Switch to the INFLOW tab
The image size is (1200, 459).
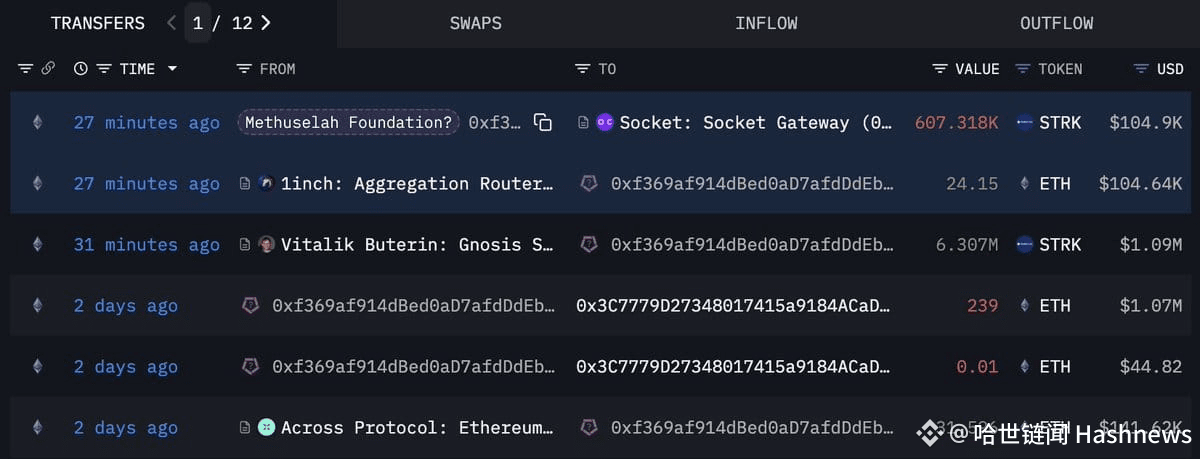tap(766, 23)
